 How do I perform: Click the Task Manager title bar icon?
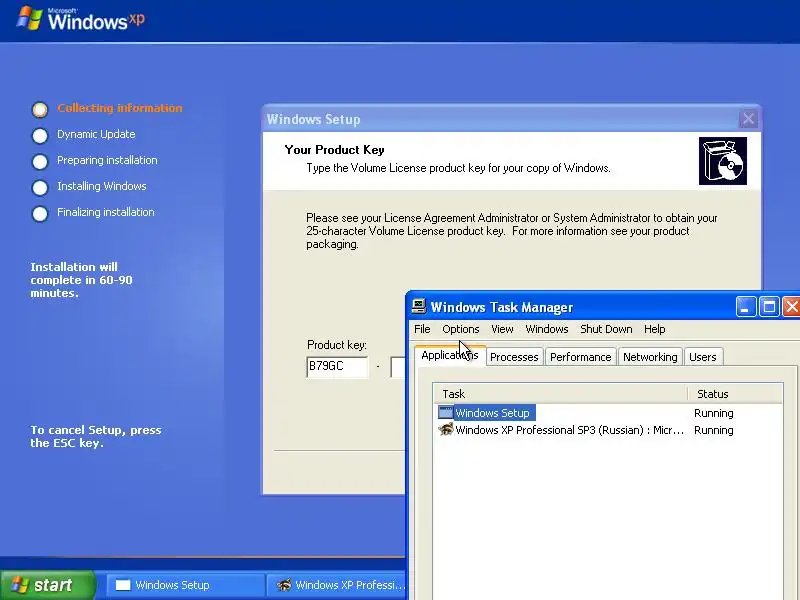click(419, 306)
